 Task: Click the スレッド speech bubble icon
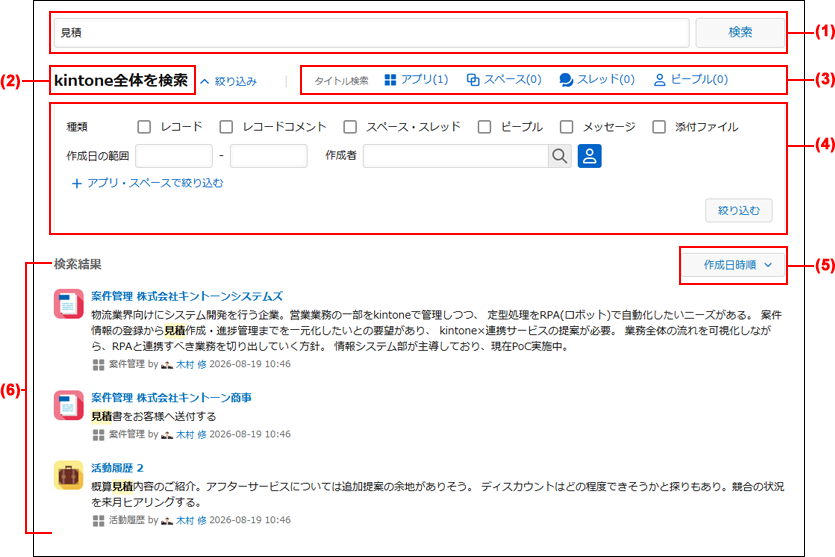[566, 80]
